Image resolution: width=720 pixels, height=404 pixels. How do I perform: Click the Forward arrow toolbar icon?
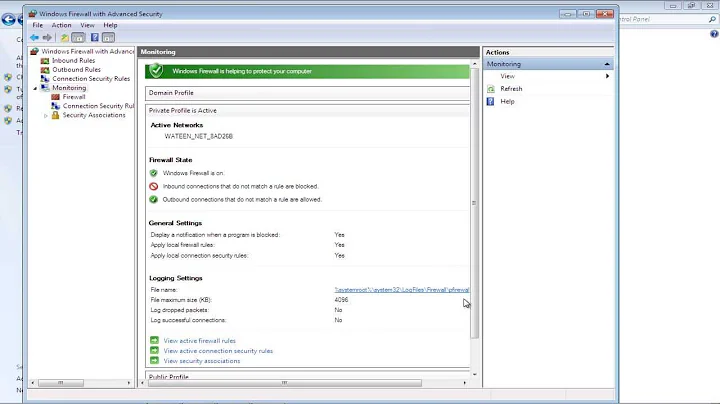[x=47, y=38]
